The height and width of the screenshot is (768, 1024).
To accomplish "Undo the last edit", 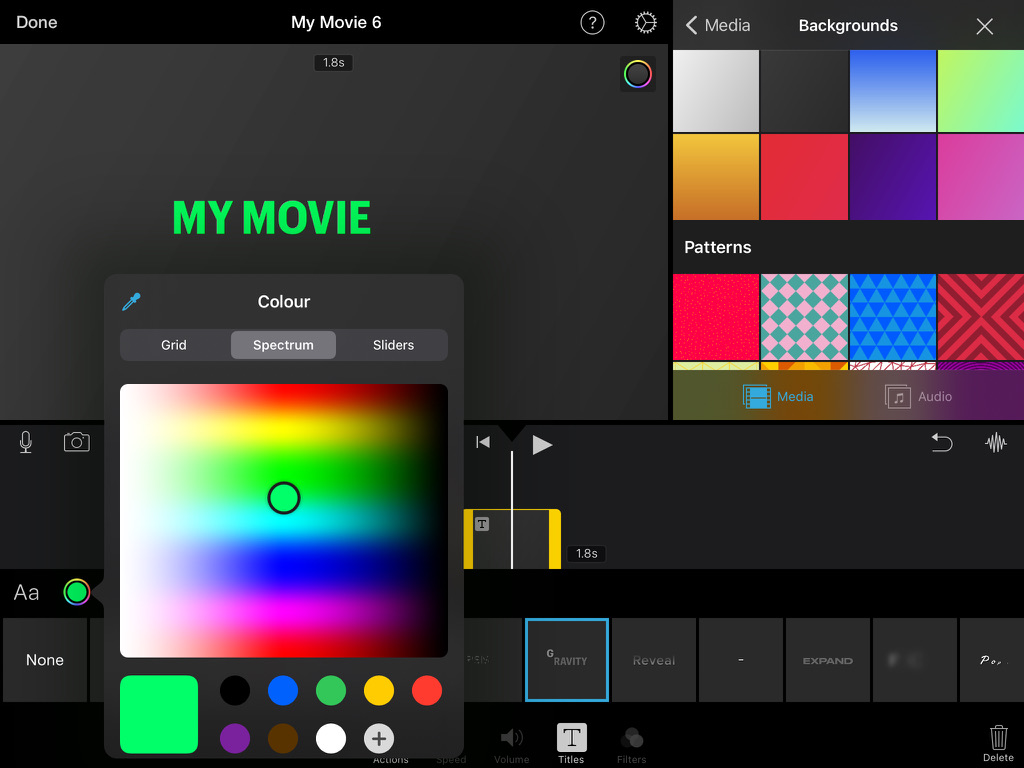I will (941, 443).
